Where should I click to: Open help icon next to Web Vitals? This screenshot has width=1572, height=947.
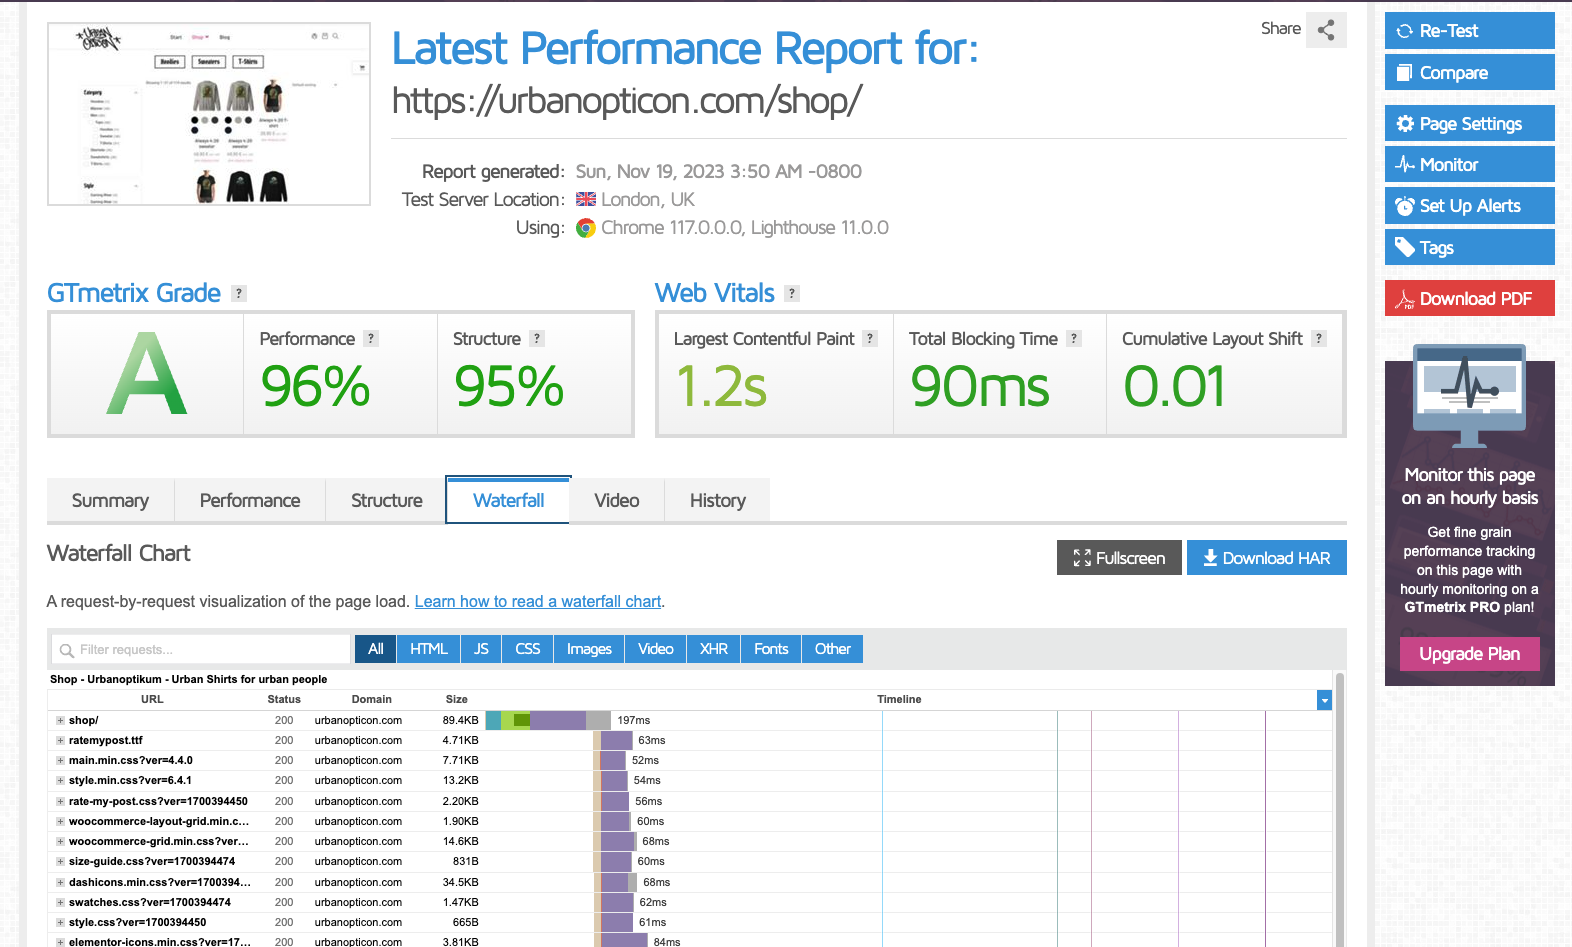792,293
